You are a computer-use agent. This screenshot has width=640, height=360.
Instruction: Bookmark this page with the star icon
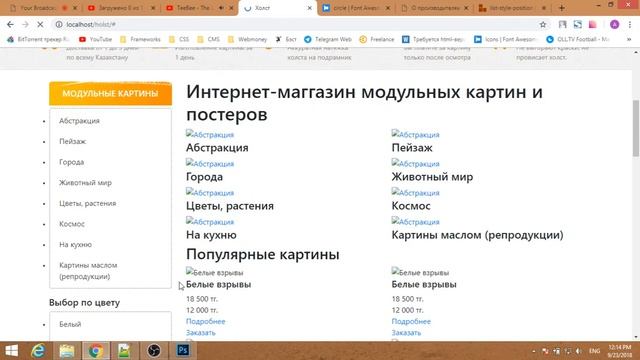tap(542, 24)
